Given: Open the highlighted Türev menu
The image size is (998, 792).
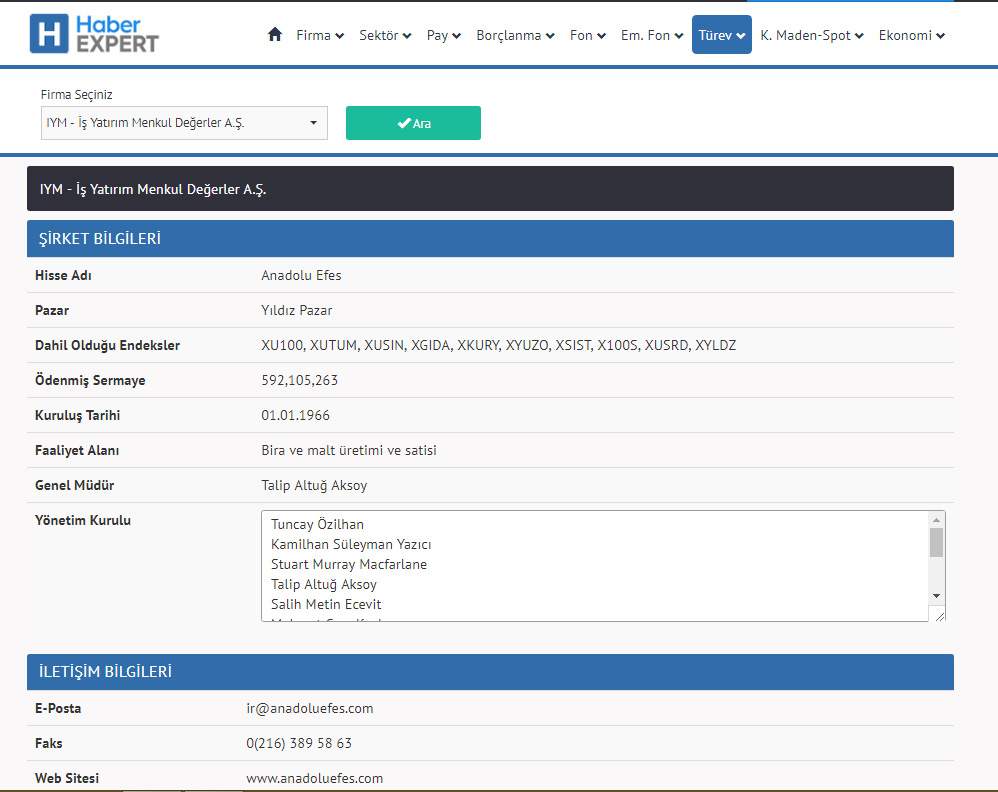Looking at the screenshot, I should [722, 35].
